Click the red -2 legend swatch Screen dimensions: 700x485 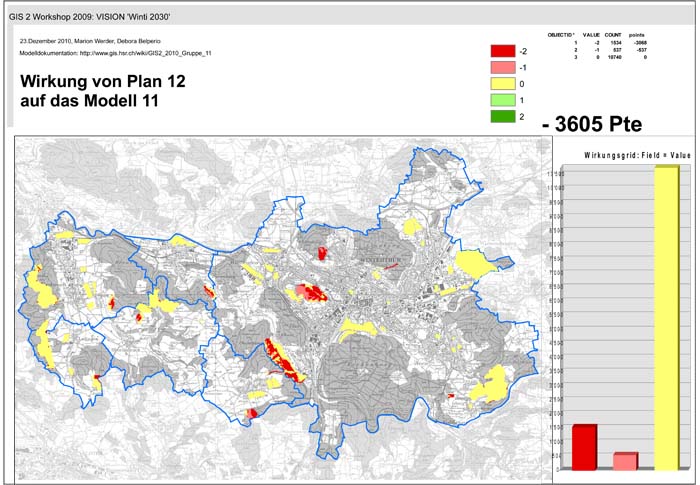(503, 50)
